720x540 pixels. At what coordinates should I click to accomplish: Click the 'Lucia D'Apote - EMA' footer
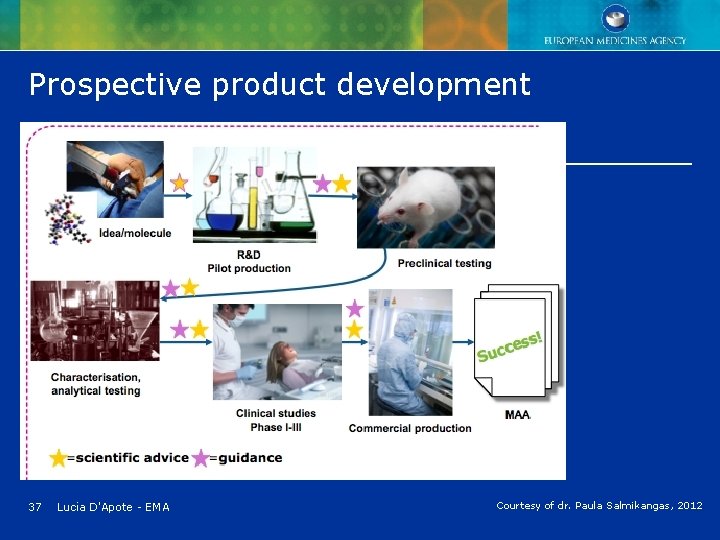[x=113, y=507]
